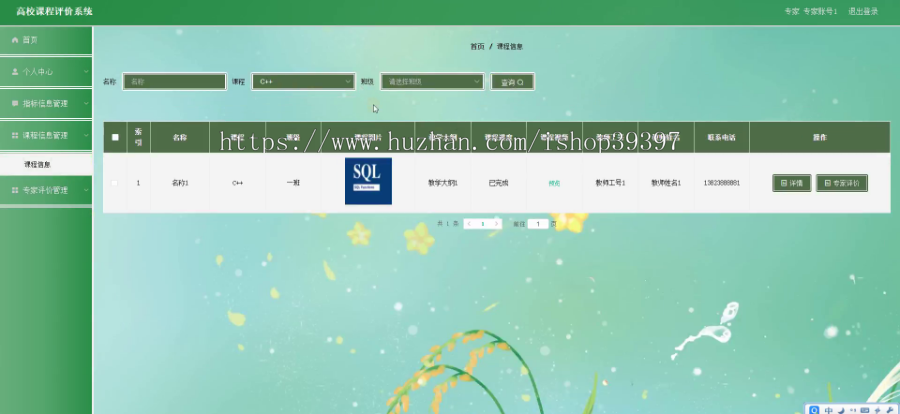This screenshot has height=414, width=900.
Task: Click the grid icon beside 课程信息管理
Action: tap(15, 136)
